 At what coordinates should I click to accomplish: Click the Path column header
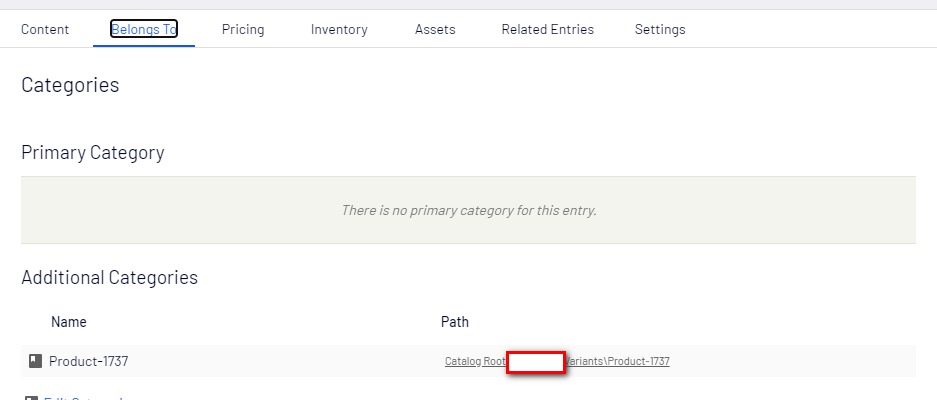(455, 322)
